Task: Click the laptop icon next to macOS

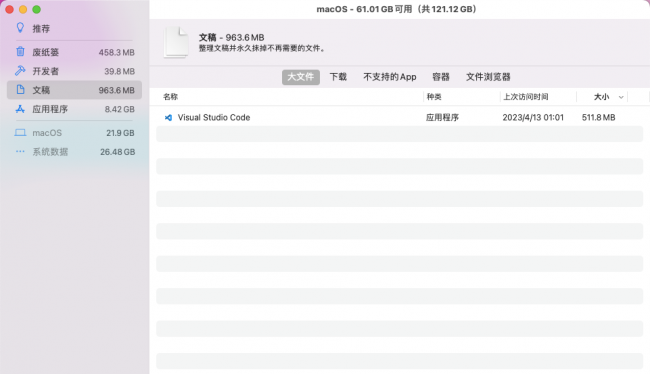Action: pos(20,132)
